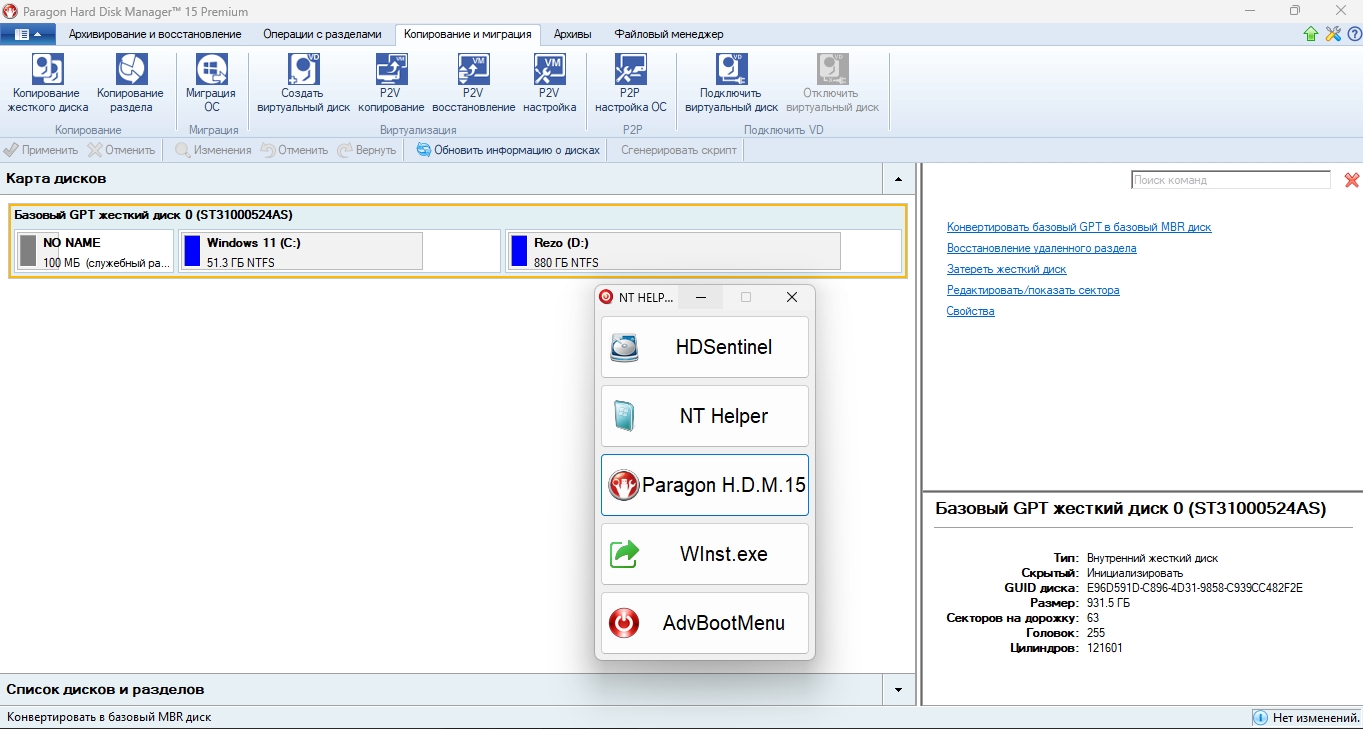This screenshot has height=729, width=1363.
Task: Select the NO NAME 100 МБ partition
Action: pos(95,251)
